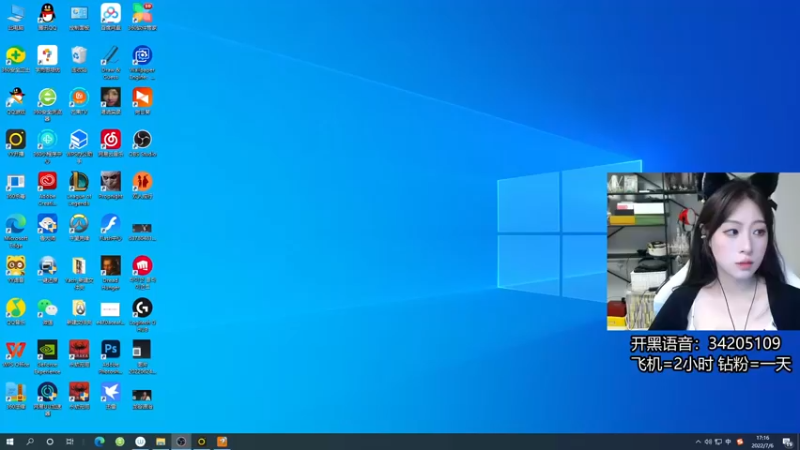Select white image file thumbnail on desktop
The image size is (800, 450).
(111, 311)
